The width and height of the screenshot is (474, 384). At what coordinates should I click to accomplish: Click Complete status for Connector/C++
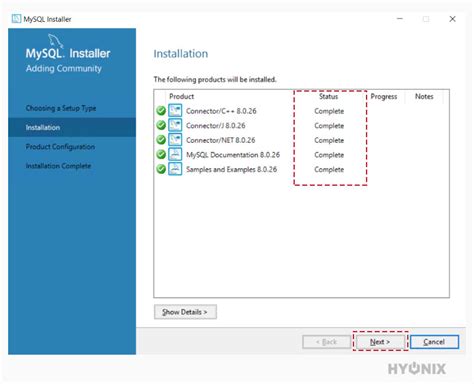click(x=329, y=111)
